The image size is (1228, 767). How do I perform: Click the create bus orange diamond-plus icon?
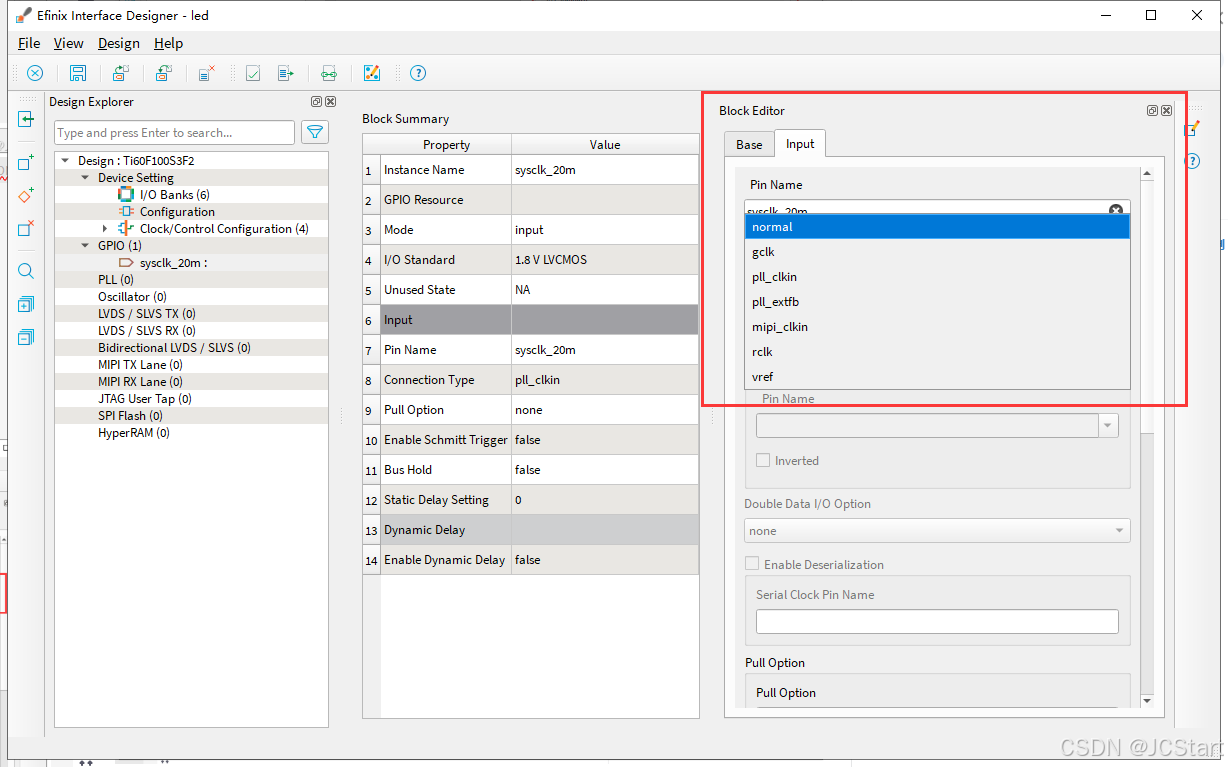click(x=27, y=195)
